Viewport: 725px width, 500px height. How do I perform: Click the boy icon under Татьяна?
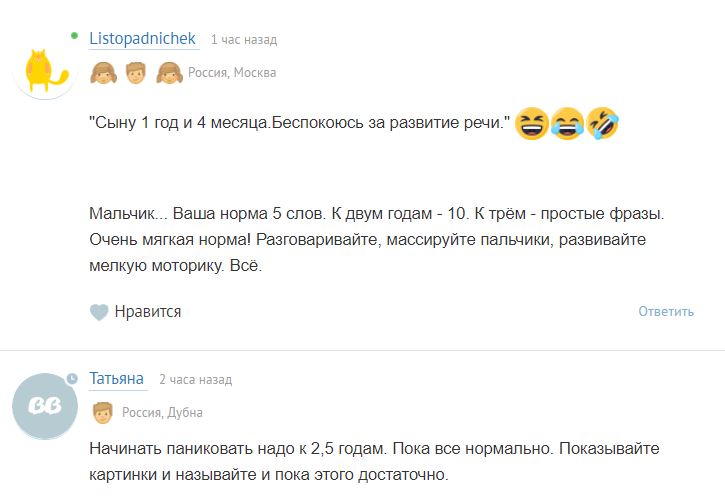click(x=102, y=412)
